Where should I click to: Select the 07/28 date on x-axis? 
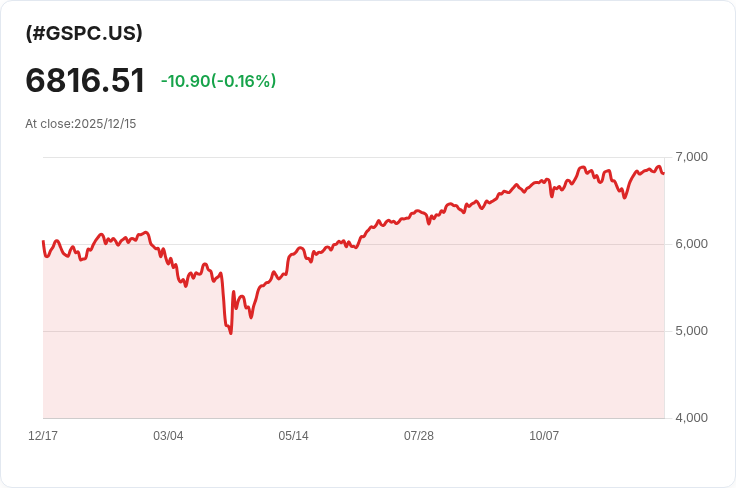419,436
